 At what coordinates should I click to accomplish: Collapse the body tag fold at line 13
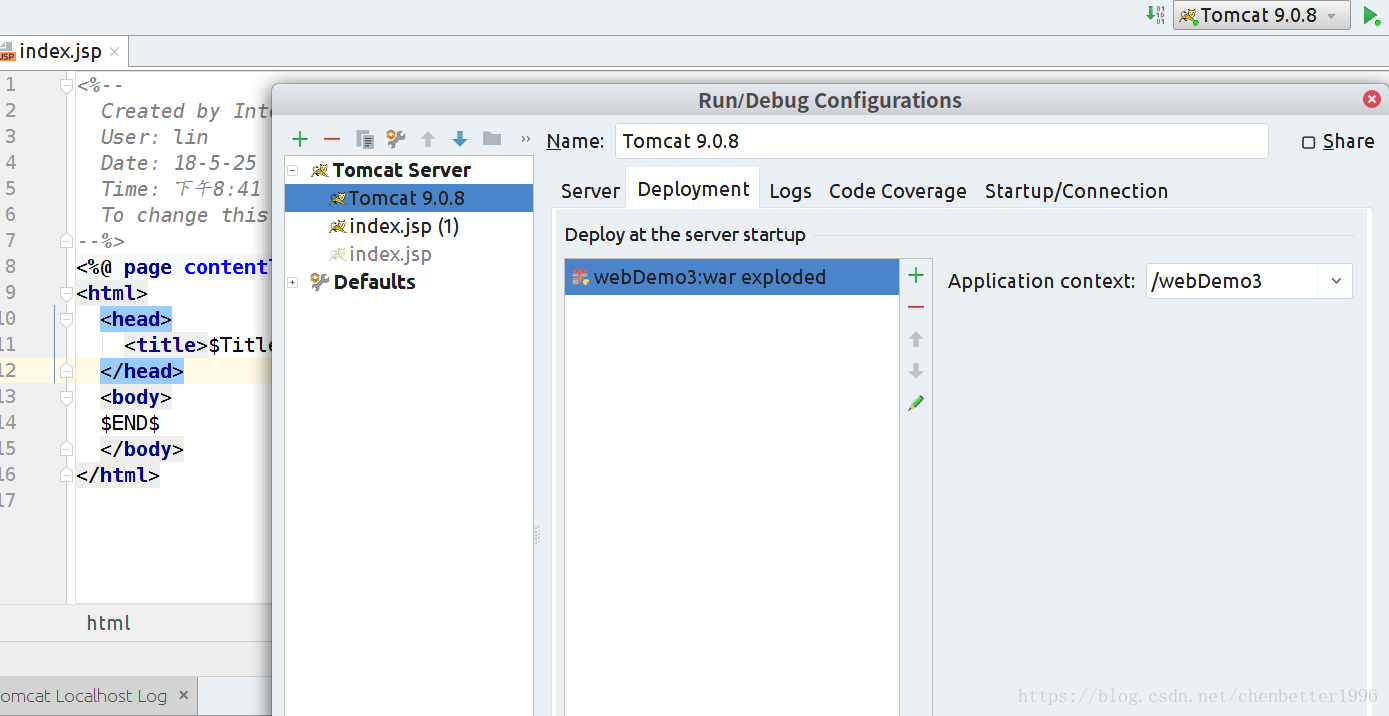[67, 397]
